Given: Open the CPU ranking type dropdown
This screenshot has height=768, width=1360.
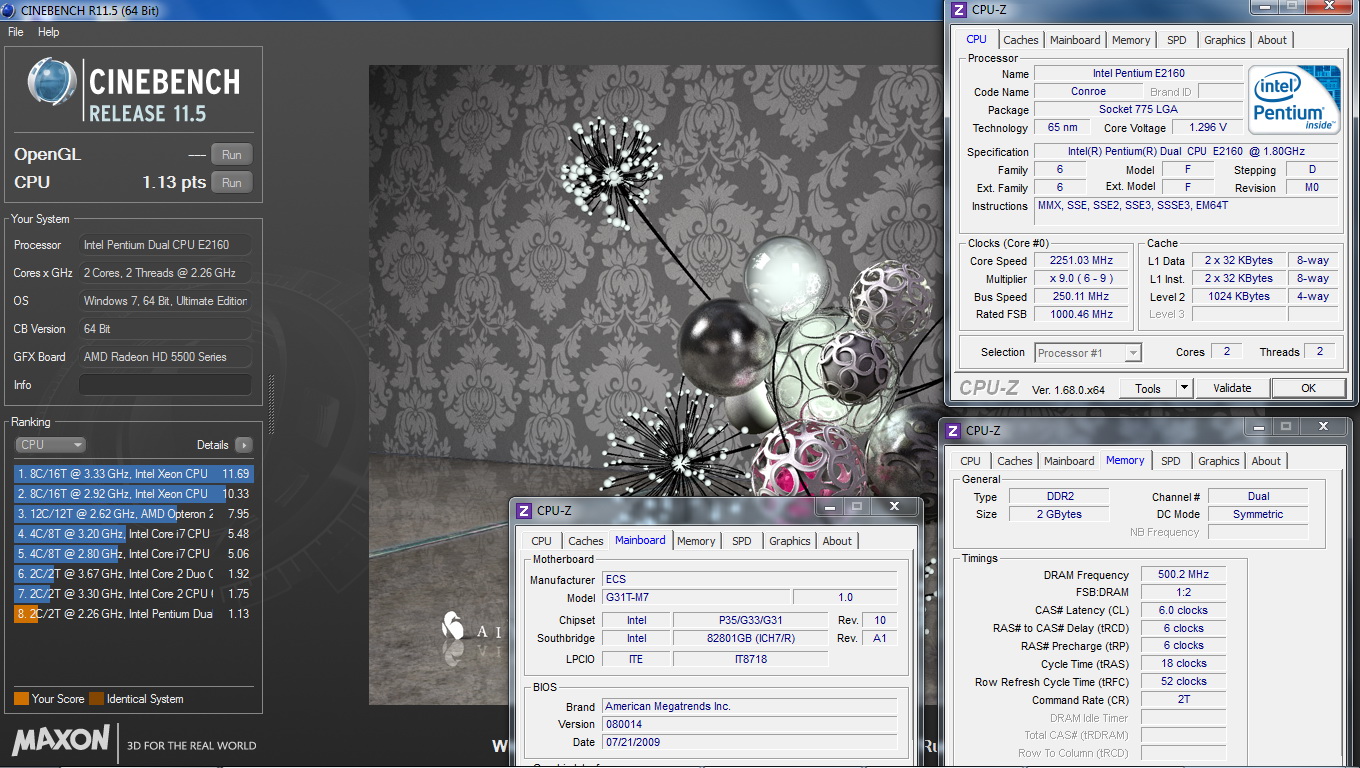Looking at the screenshot, I should [50, 445].
